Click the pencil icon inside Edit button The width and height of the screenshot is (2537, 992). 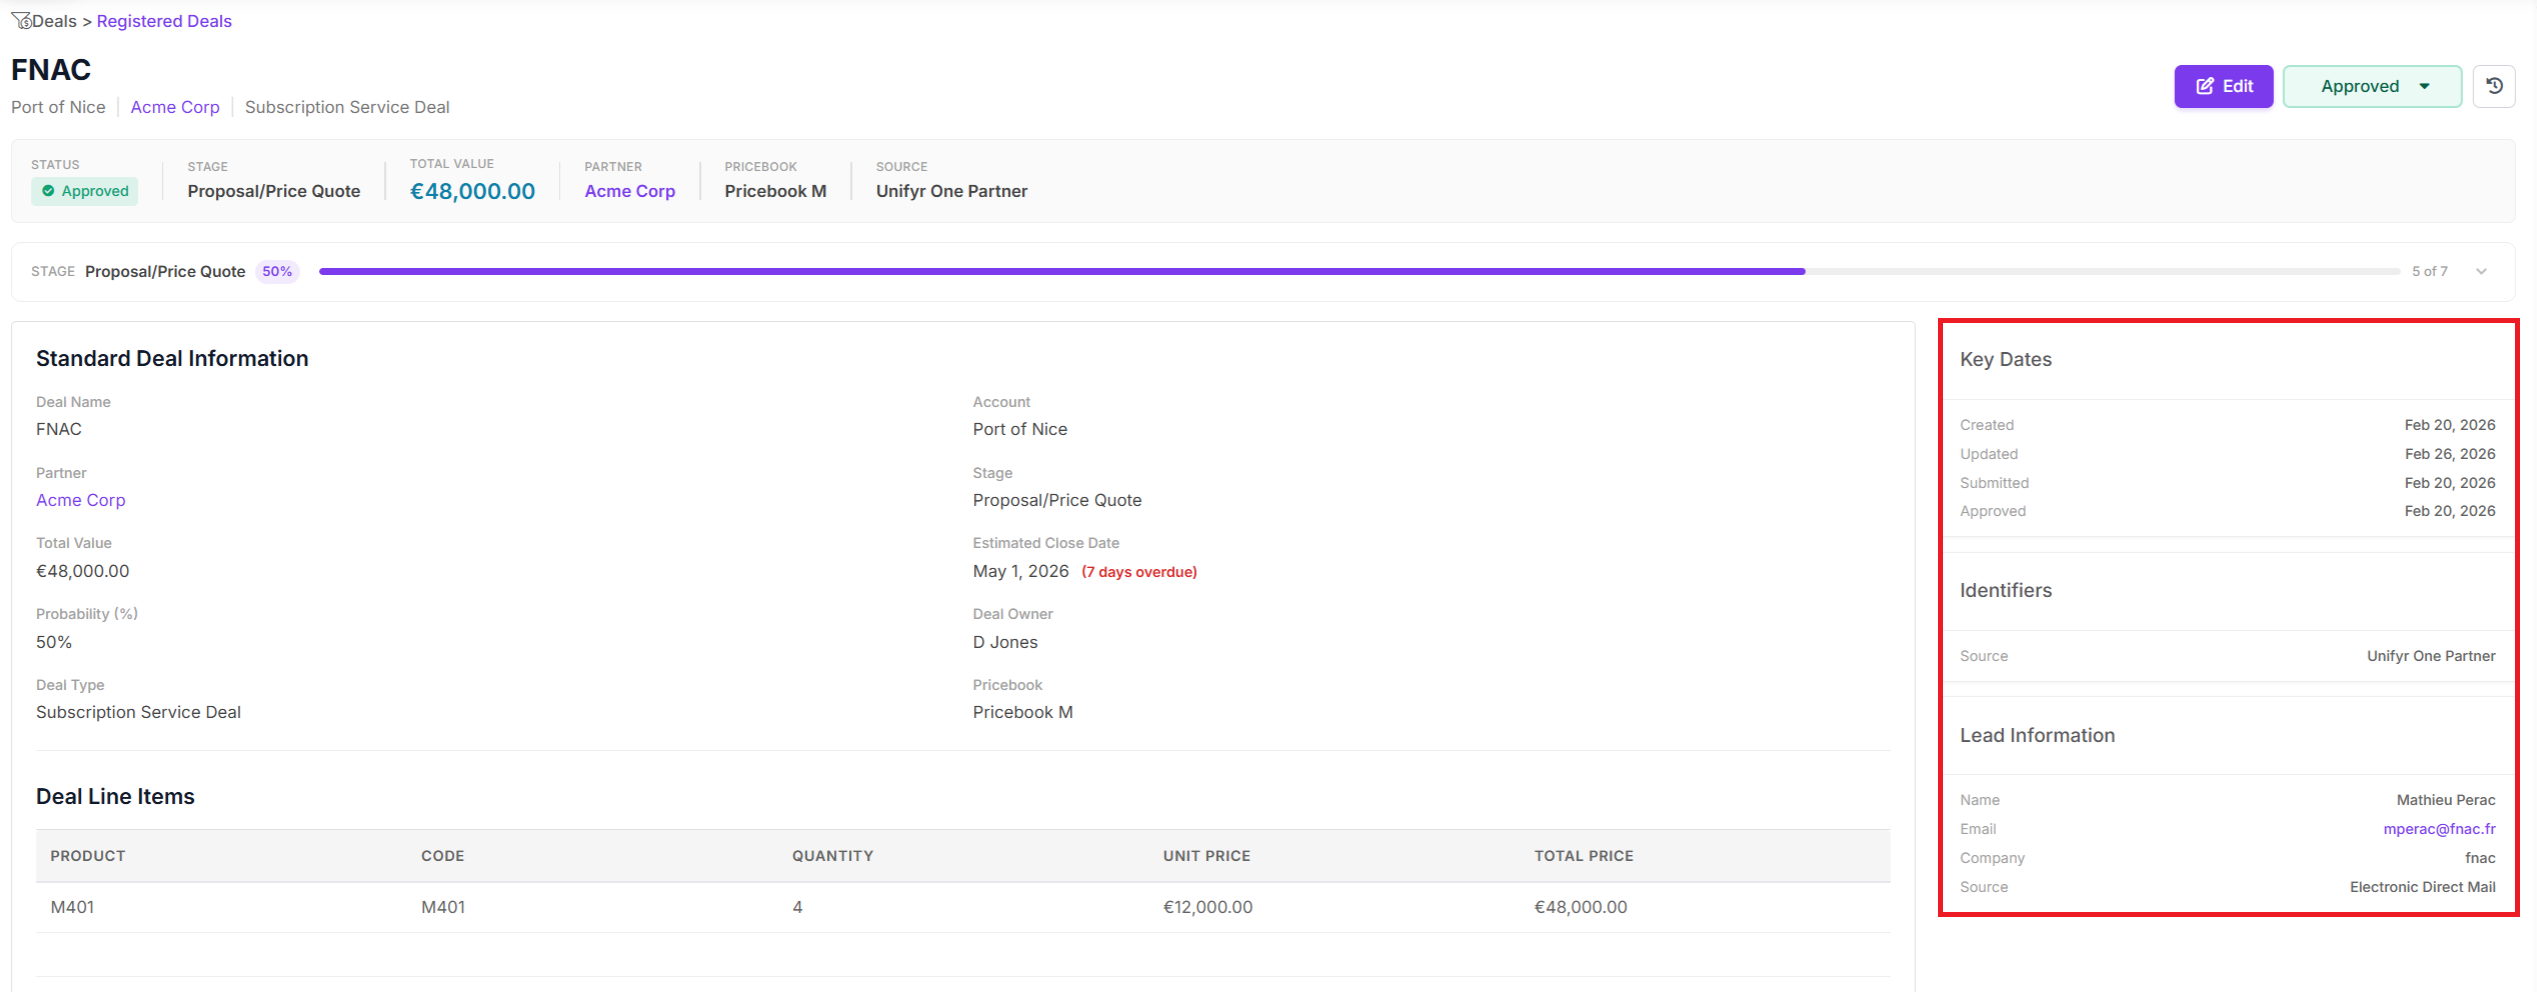coord(2204,86)
